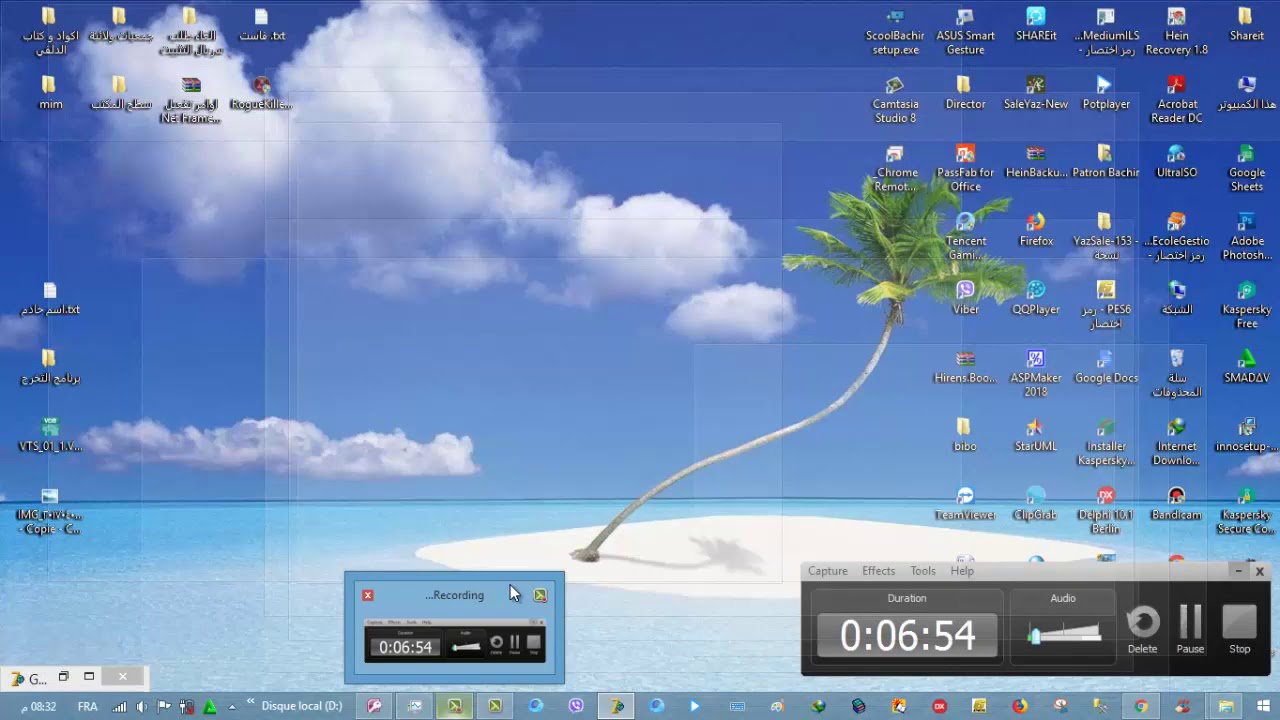Open the Google Sheets shortcut
This screenshot has height=720, width=1280.
pyautogui.click(x=1246, y=167)
